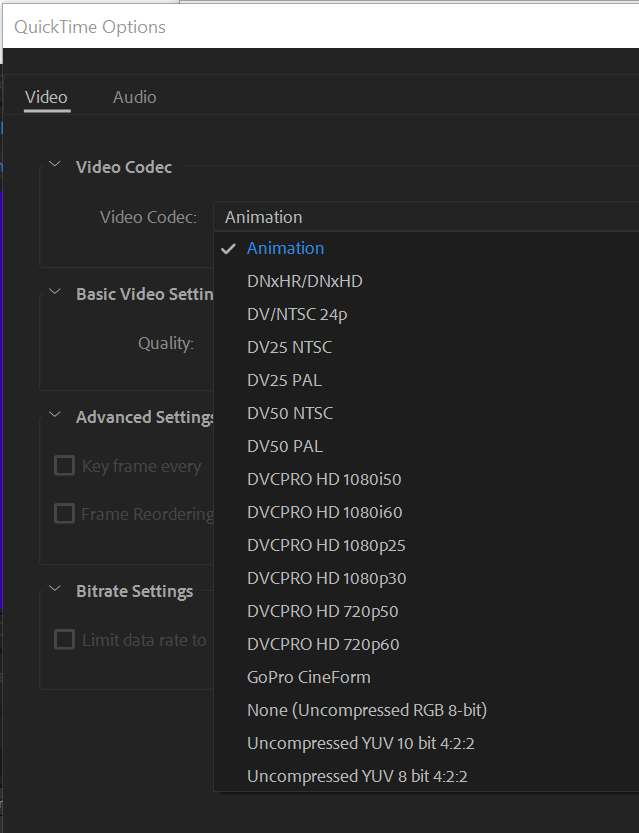
Task: Enable Key frame every checkbox
Action: (64, 466)
